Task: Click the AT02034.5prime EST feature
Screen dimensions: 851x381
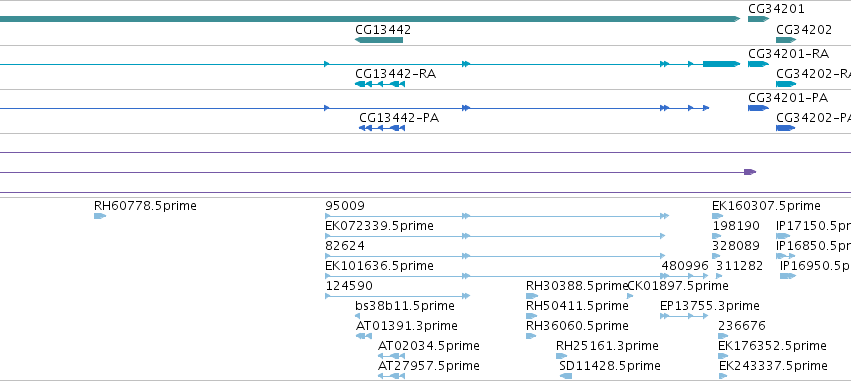Action: pos(391,356)
